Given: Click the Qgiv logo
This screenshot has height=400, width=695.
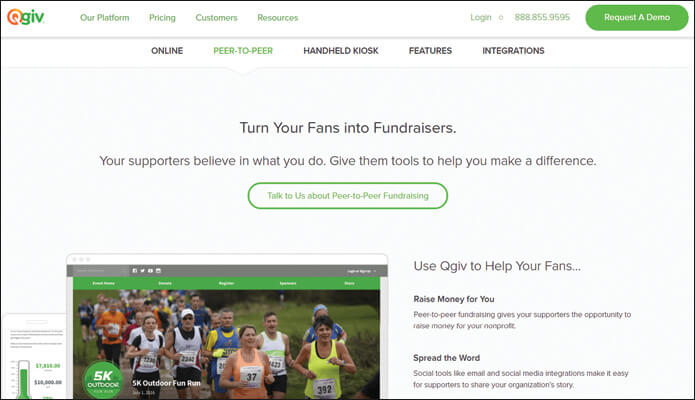Looking at the screenshot, I should coord(26,17).
